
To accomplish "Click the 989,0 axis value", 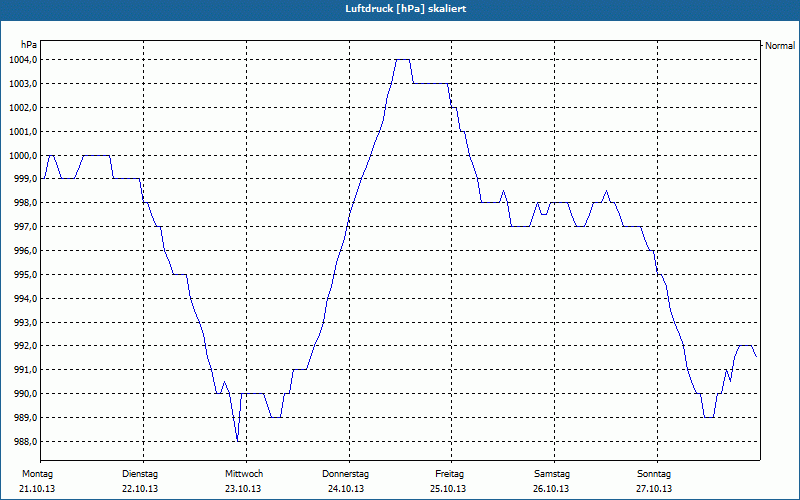I will [25, 418].
